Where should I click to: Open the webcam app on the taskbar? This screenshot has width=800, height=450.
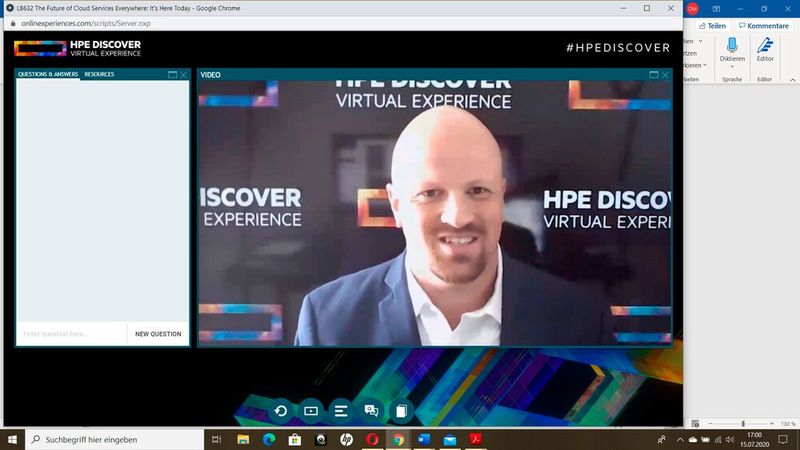(320, 439)
